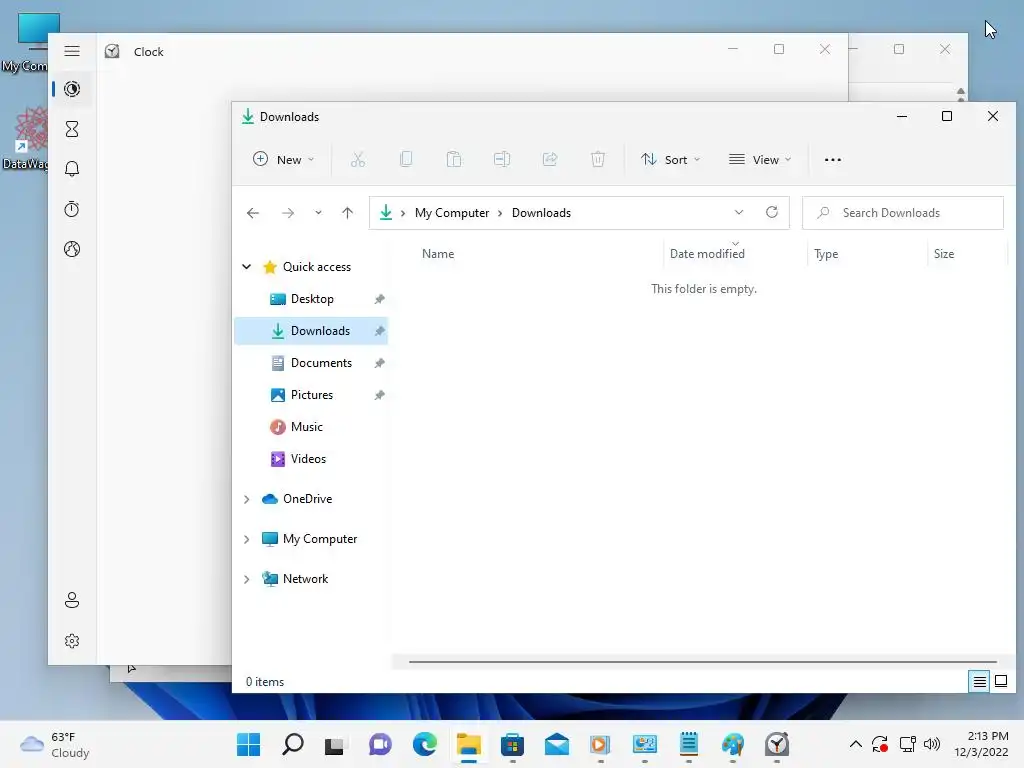This screenshot has width=1024, height=768.
Task: Expand the Network tree node
Action: point(247,579)
